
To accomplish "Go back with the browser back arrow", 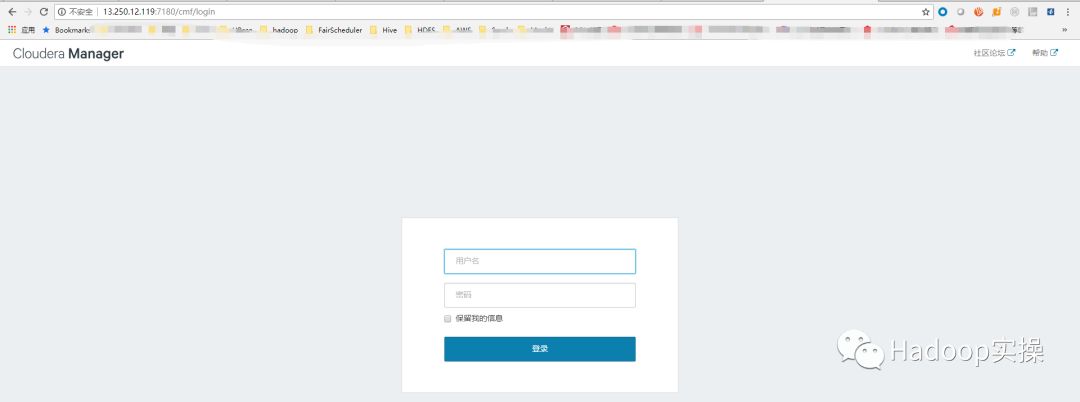I will [x=12, y=12].
